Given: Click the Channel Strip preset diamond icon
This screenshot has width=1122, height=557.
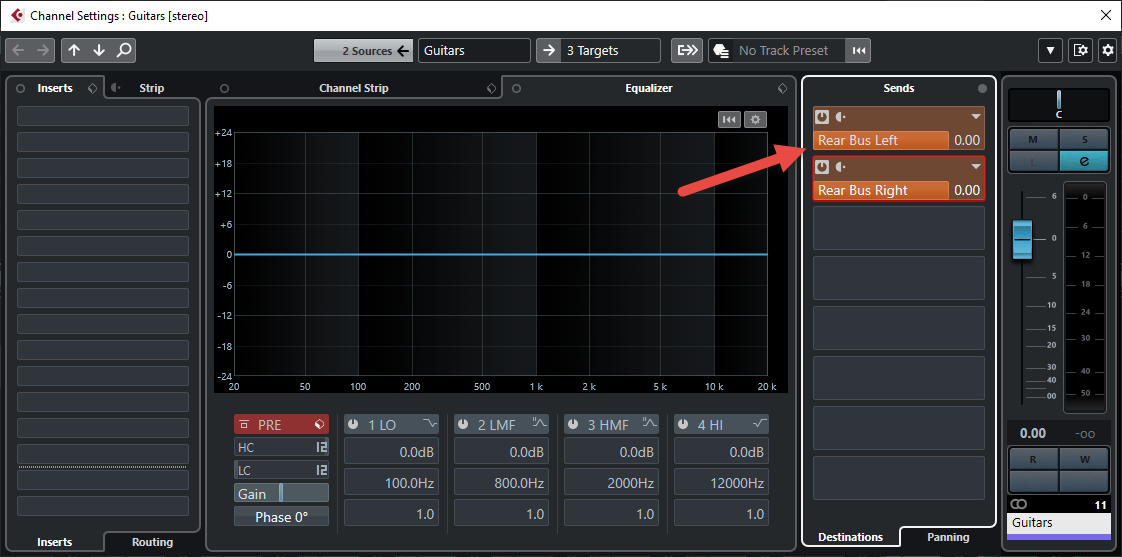Looking at the screenshot, I should [x=491, y=89].
